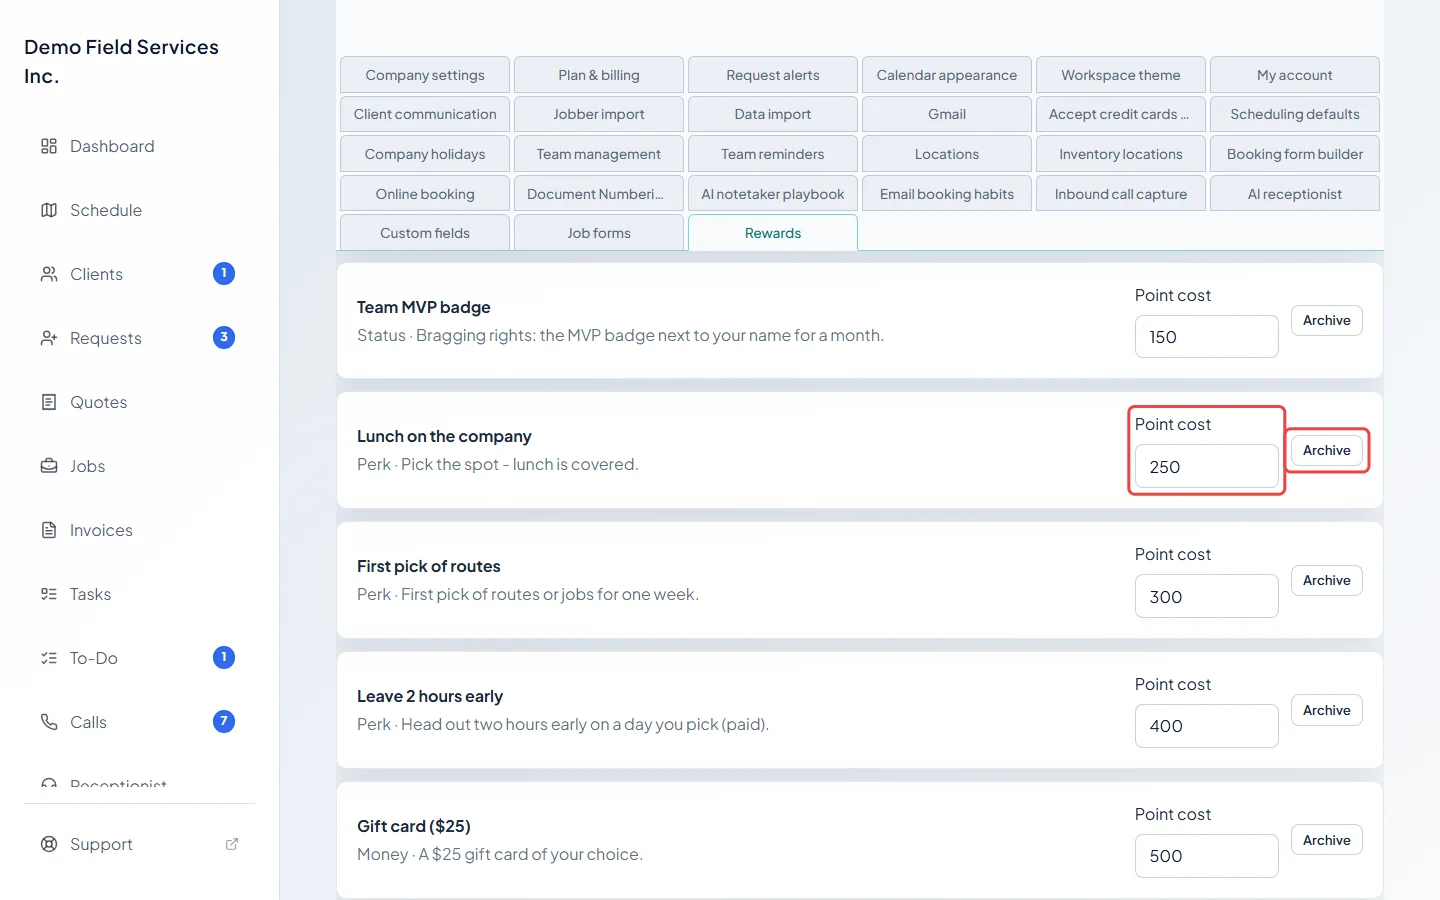Select the active Rewards tab
This screenshot has width=1440, height=900.
tap(773, 233)
